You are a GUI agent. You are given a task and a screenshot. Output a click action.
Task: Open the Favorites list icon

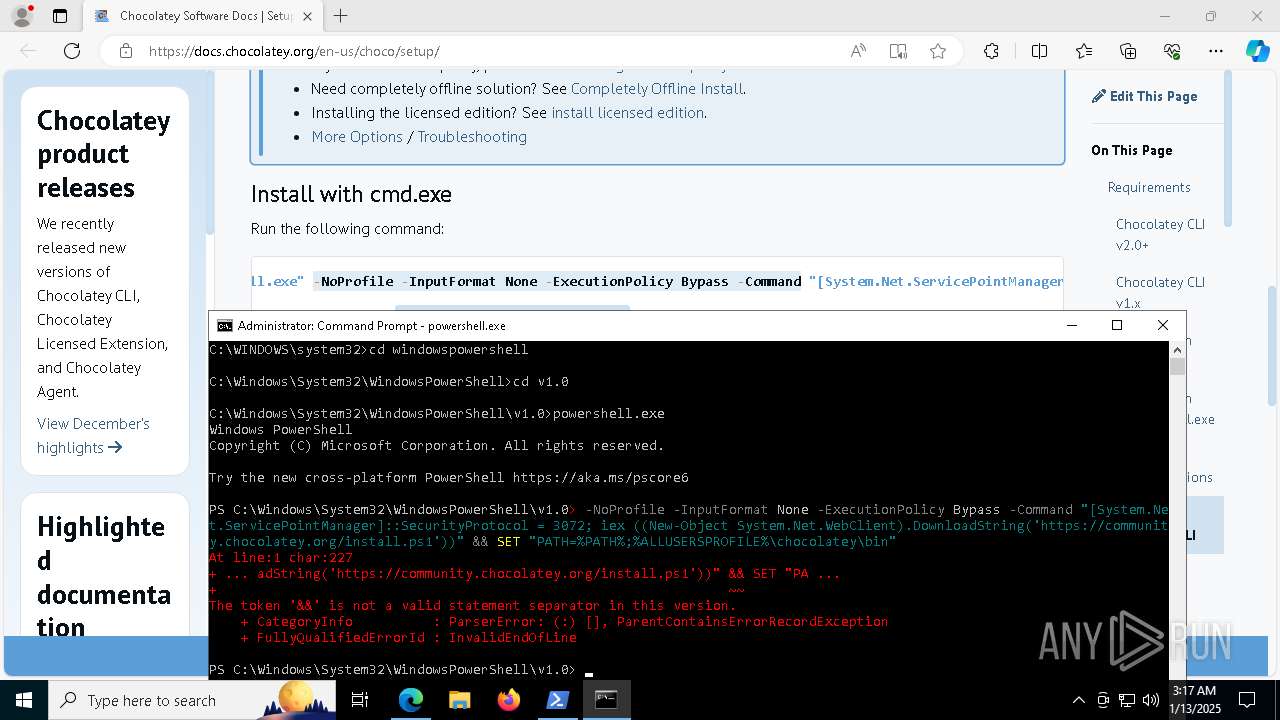[1084, 51]
